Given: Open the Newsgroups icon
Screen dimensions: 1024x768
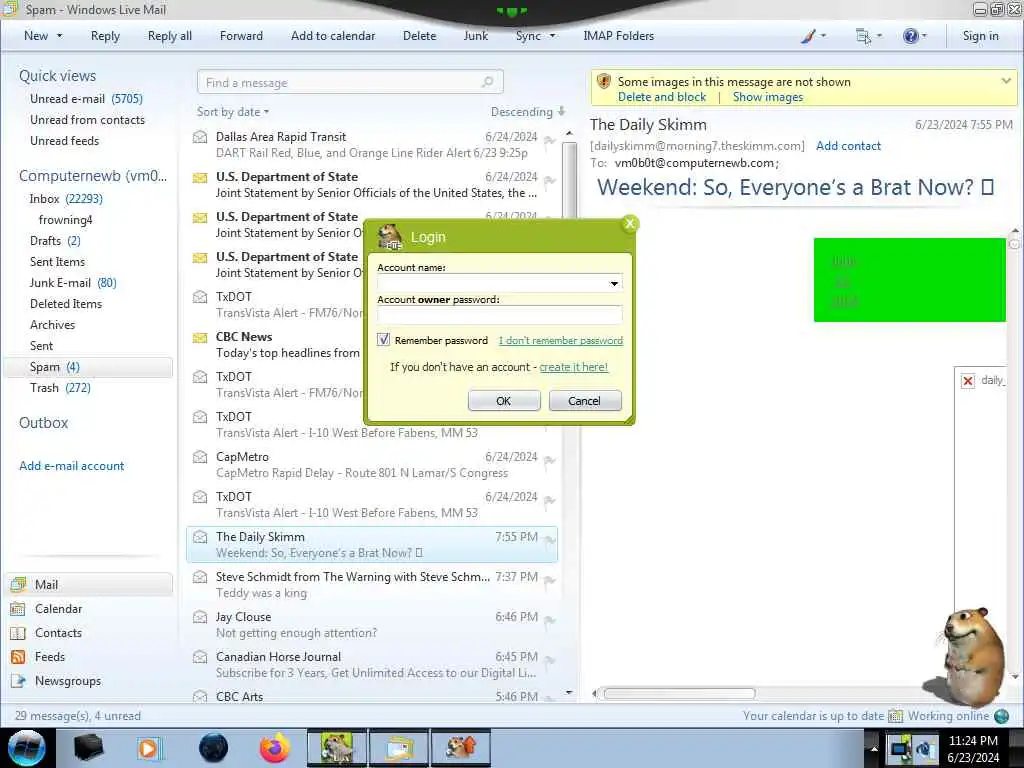Looking at the screenshot, I should click(x=18, y=681).
